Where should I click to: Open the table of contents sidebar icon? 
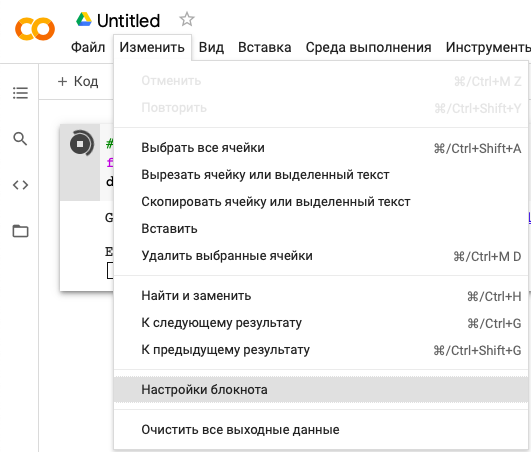(20, 93)
